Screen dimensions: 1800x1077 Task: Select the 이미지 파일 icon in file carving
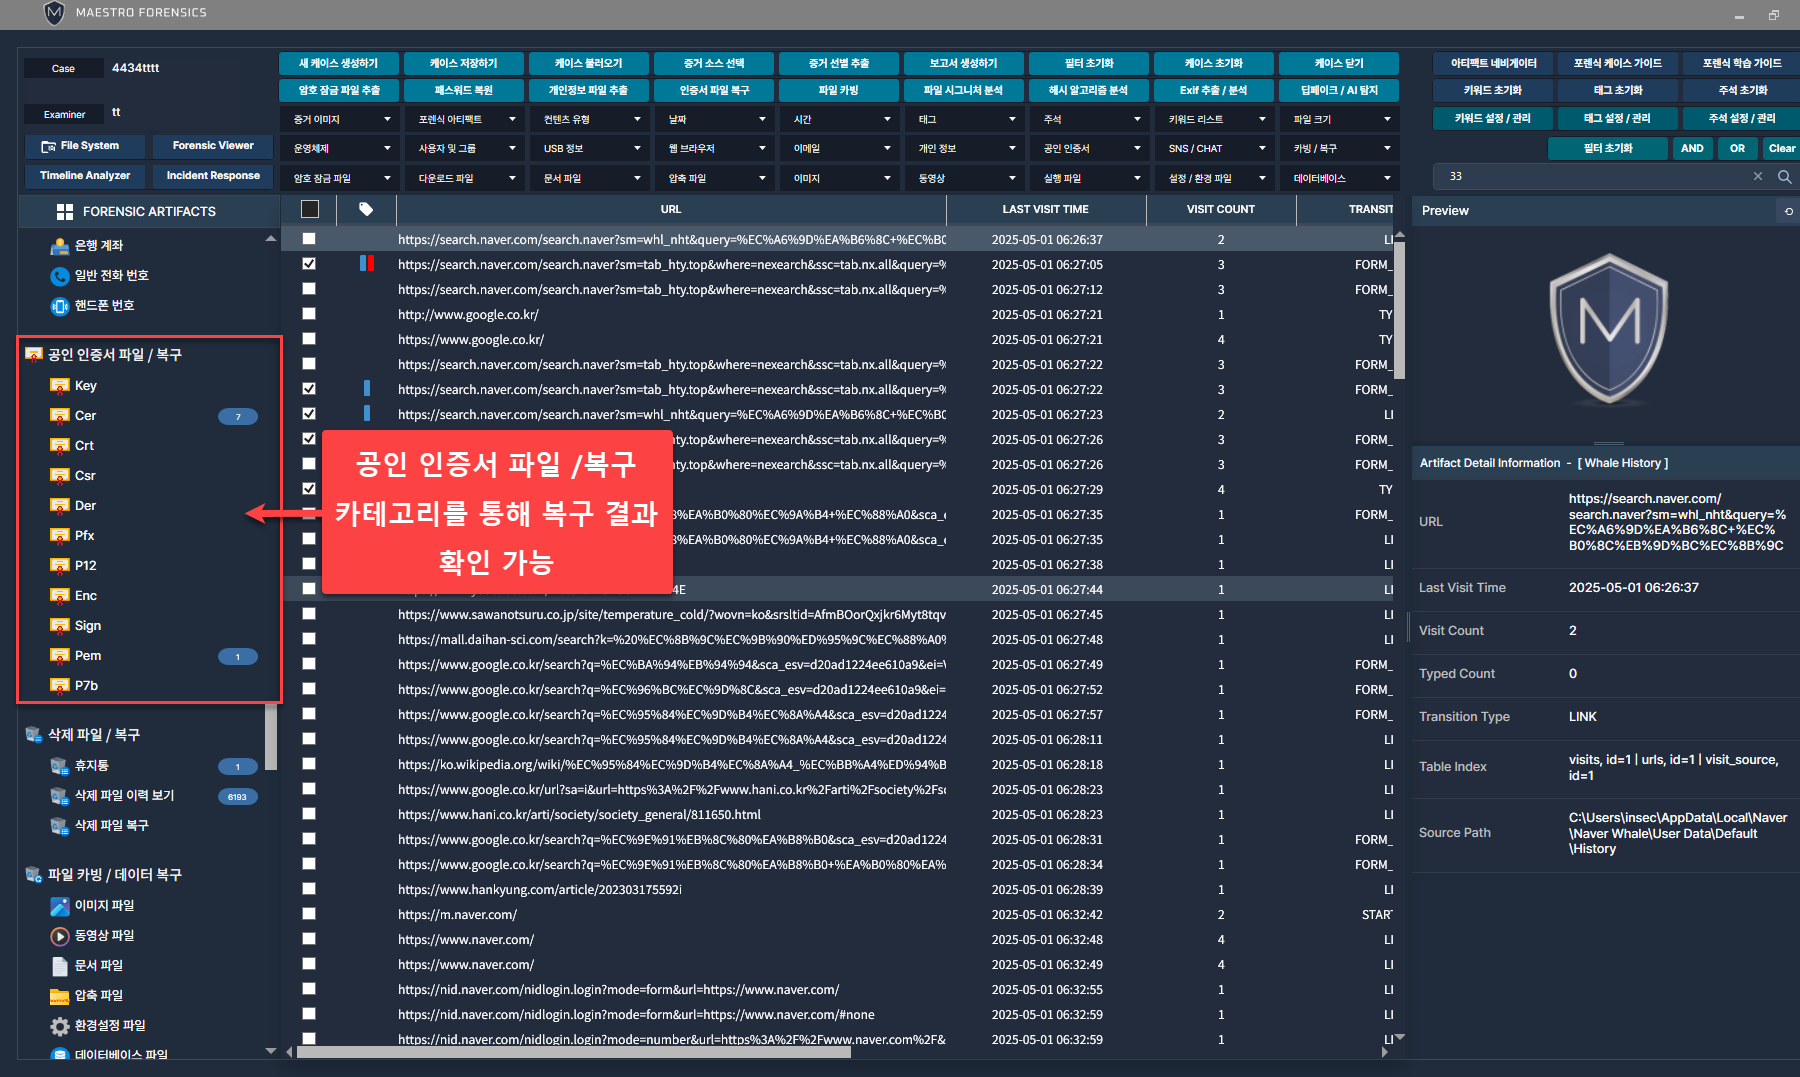tap(60, 906)
